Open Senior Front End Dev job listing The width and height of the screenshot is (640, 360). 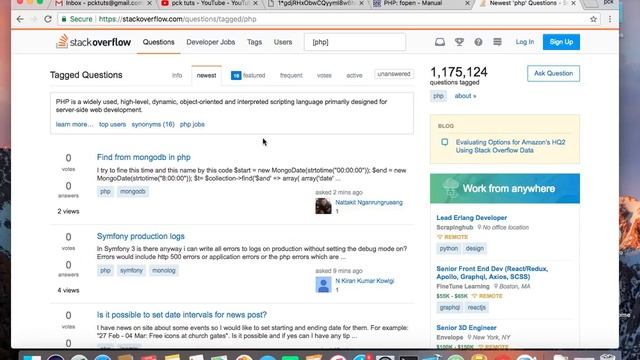492,273
